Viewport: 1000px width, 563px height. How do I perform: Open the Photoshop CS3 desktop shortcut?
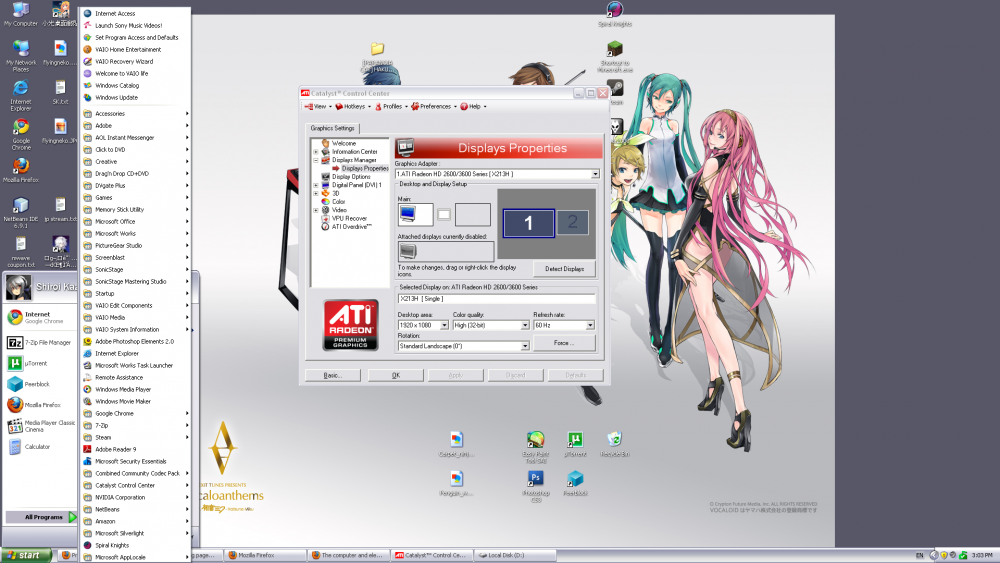pos(536,486)
